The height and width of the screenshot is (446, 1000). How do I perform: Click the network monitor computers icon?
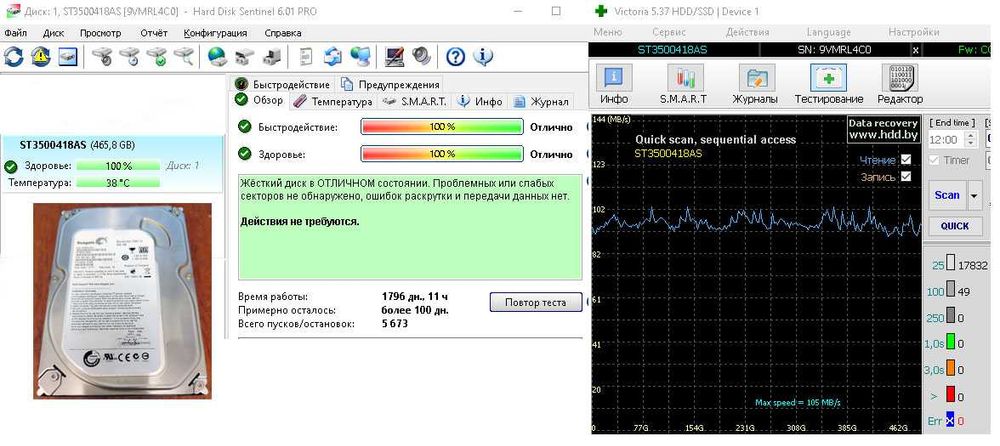point(360,57)
